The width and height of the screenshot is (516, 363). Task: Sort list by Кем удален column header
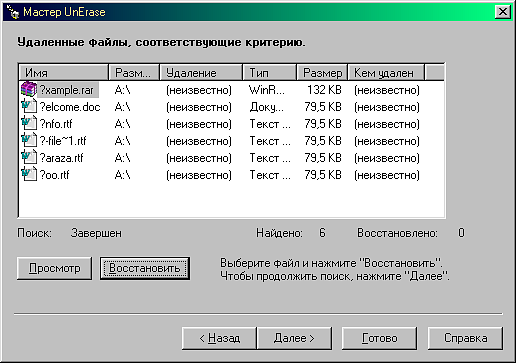[386, 72]
